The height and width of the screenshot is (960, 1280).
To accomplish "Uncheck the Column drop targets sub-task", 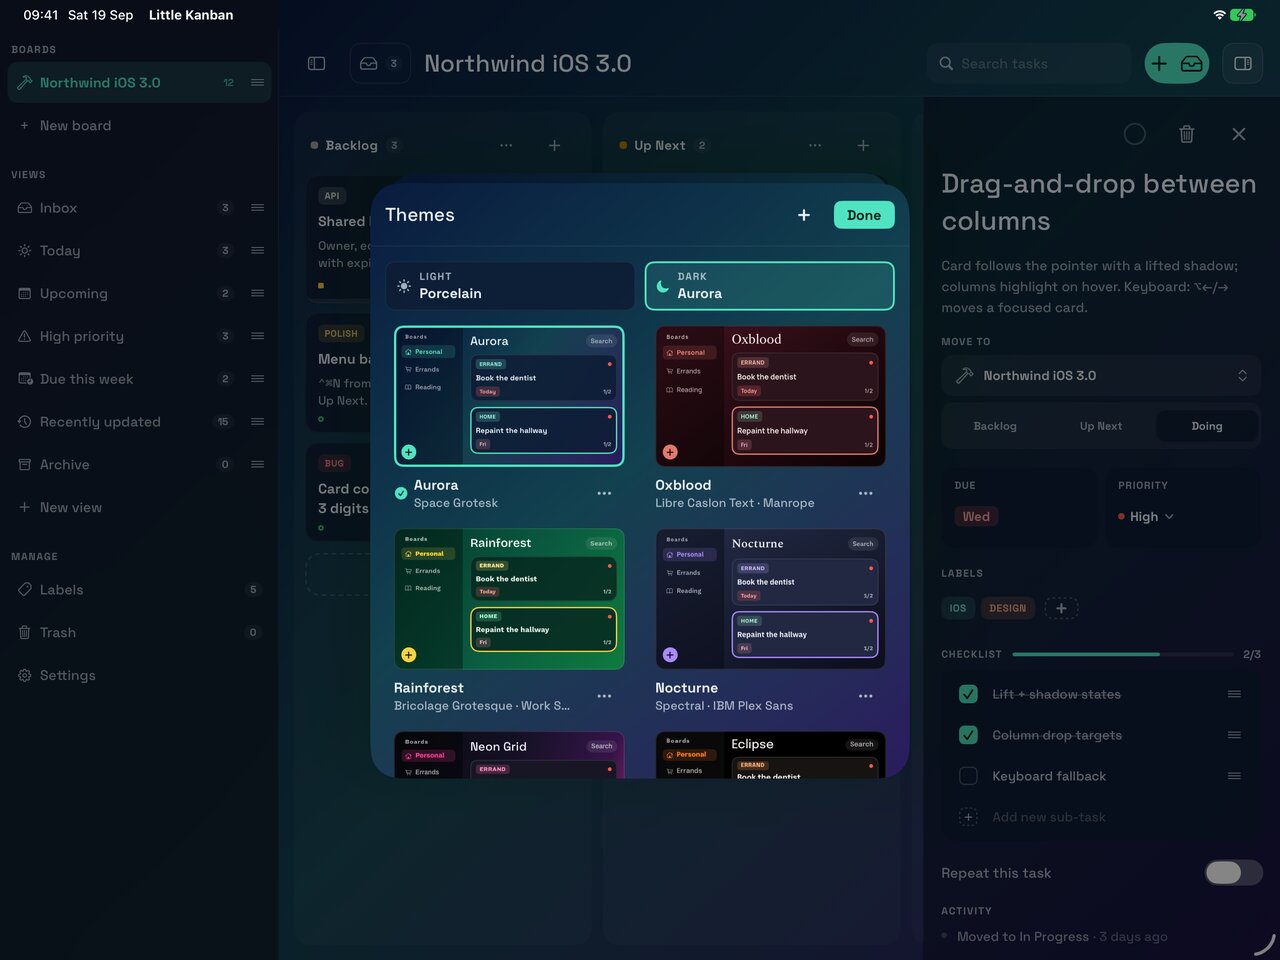I will click(968, 735).
